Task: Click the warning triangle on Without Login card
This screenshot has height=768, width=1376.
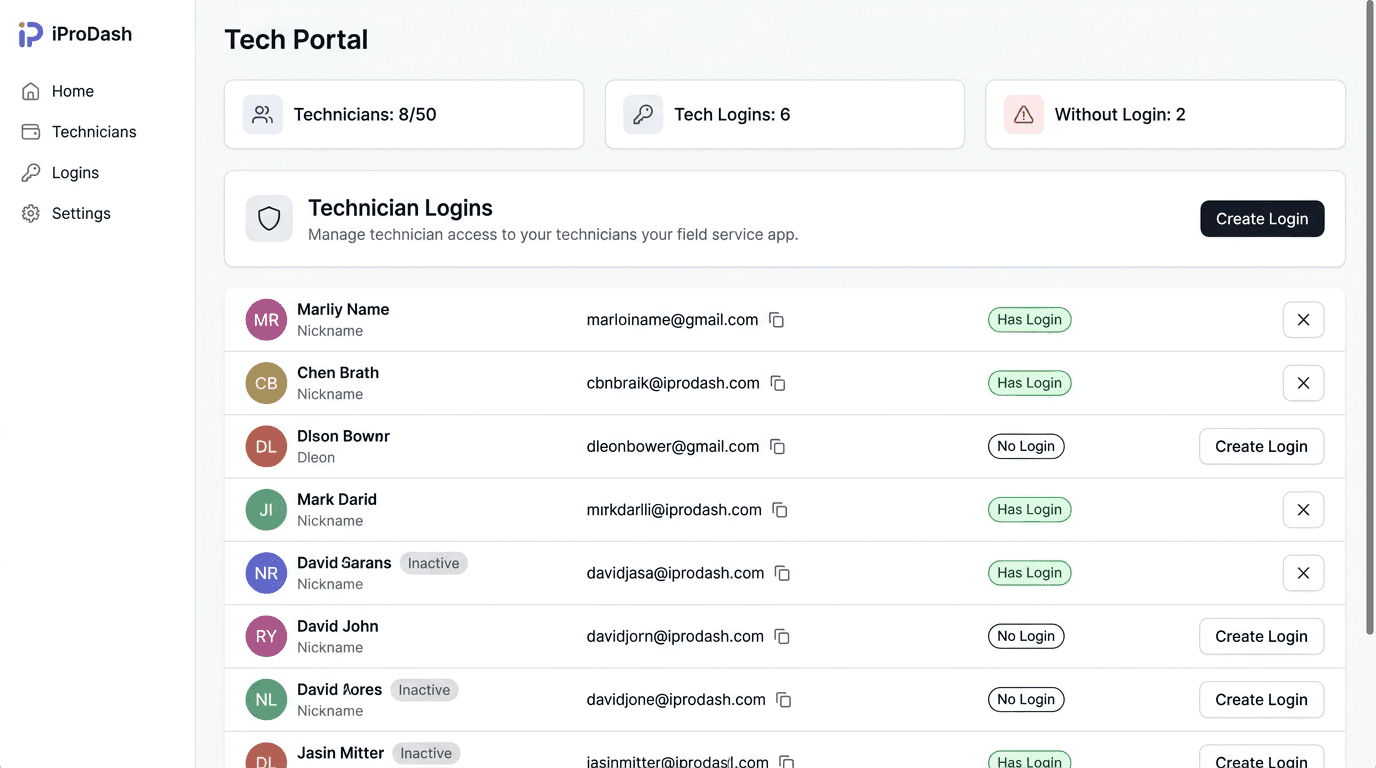Action: (1023, 114)
